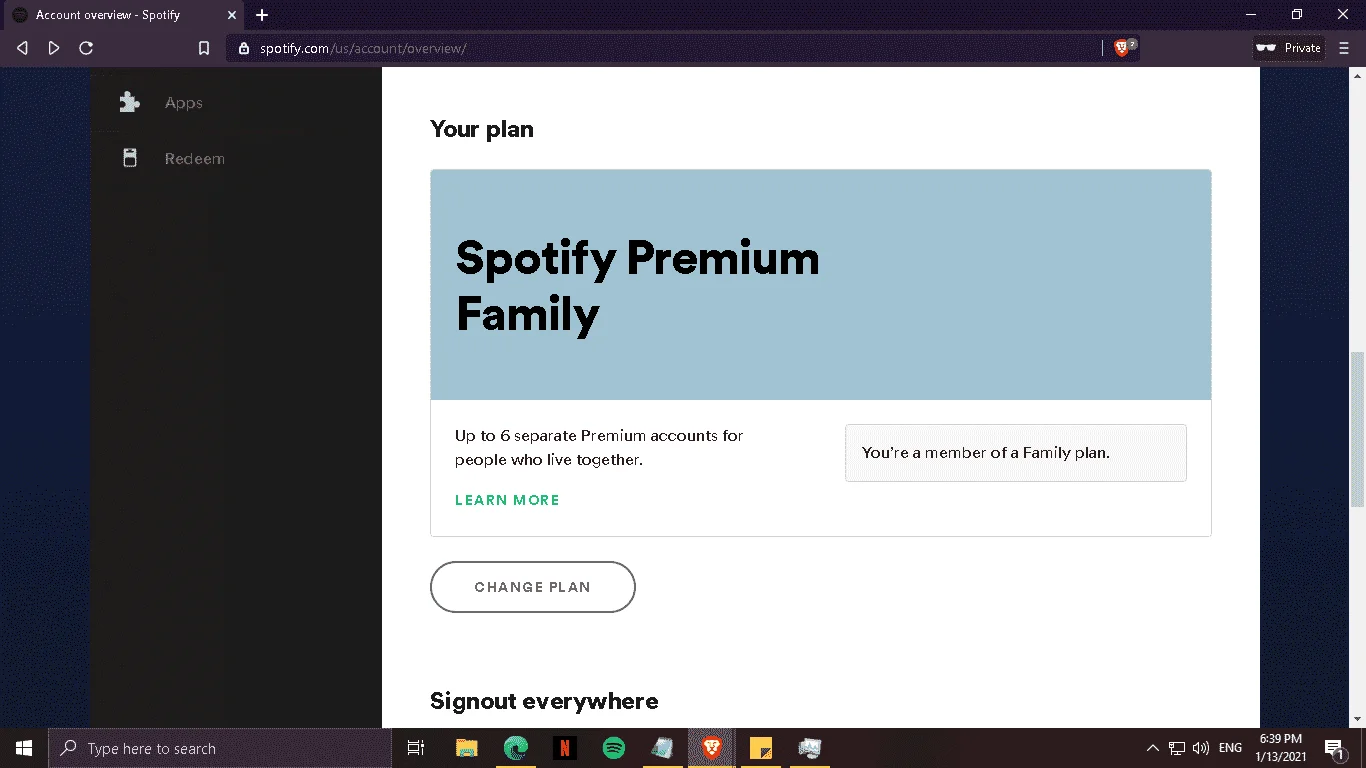This screenshot has width=1366, height=768.
Task: Open a new tab with plus button
Action: [x=262, y=15]
